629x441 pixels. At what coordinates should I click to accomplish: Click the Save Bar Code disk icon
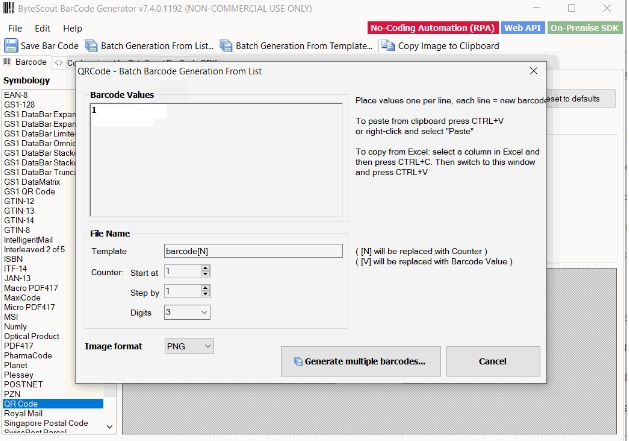[x=11, y=46]
